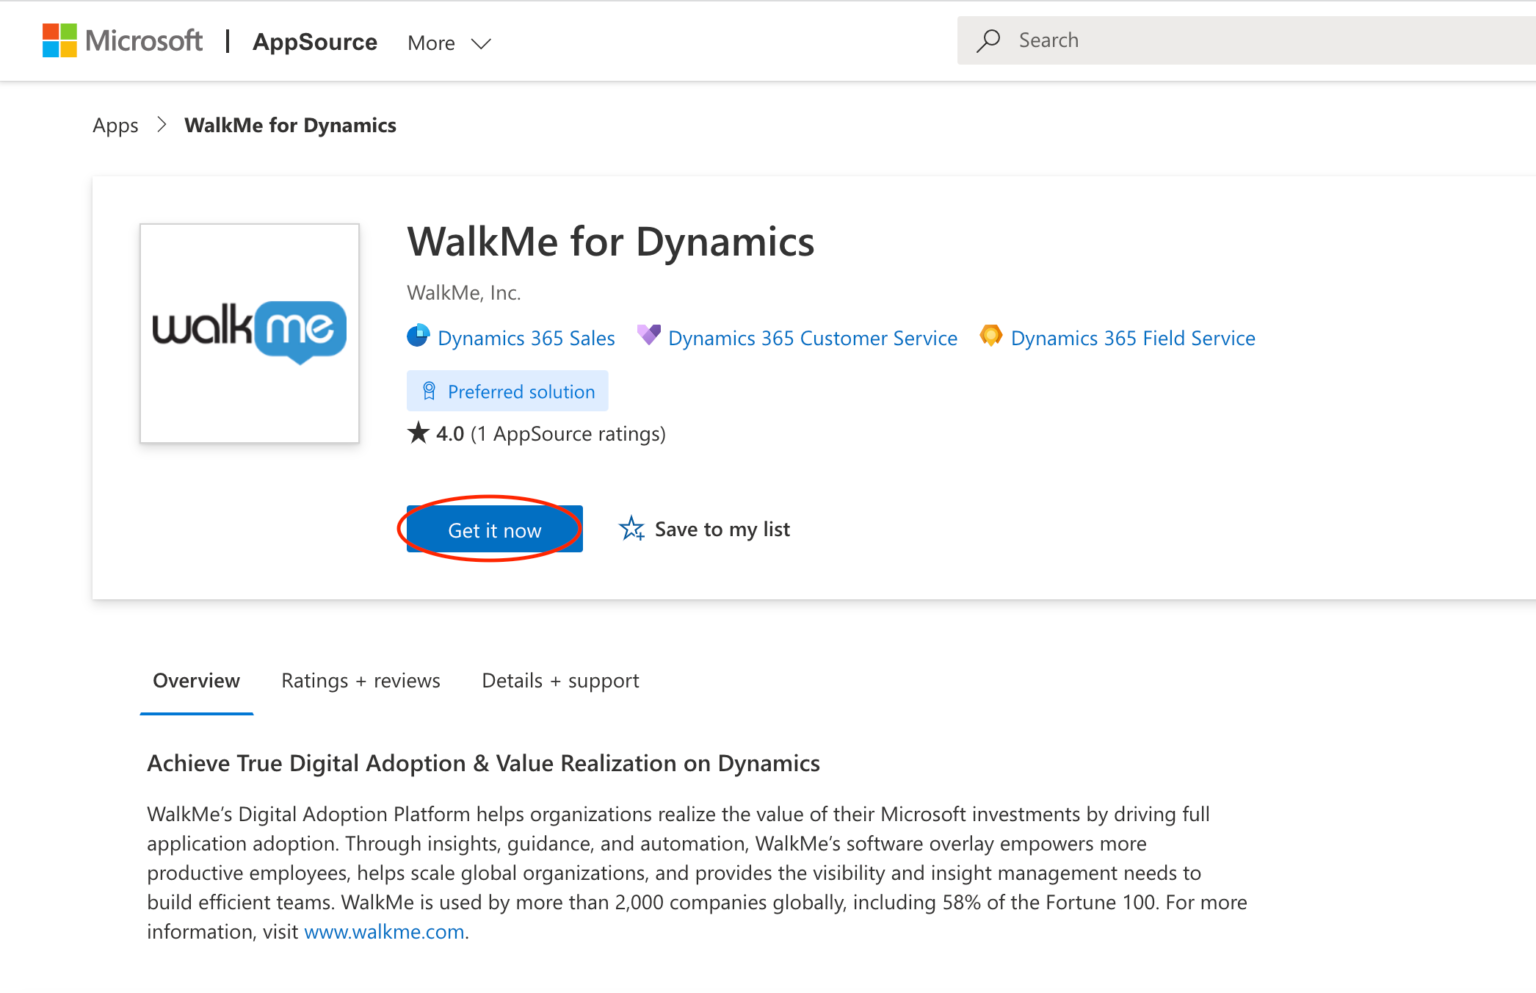
Task: Click the Dynamics 365 Field Service badge icon
Action: point(991,335)
